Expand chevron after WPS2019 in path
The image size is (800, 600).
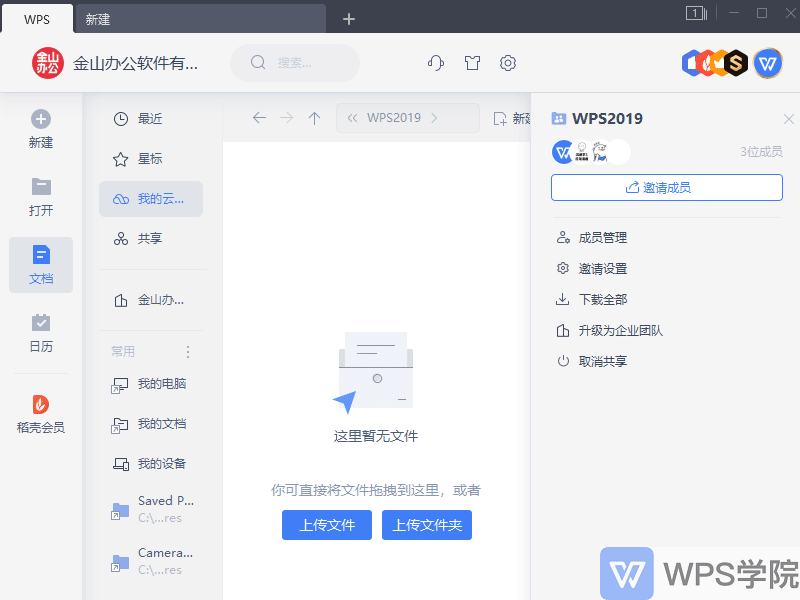(x=434, y=118)
